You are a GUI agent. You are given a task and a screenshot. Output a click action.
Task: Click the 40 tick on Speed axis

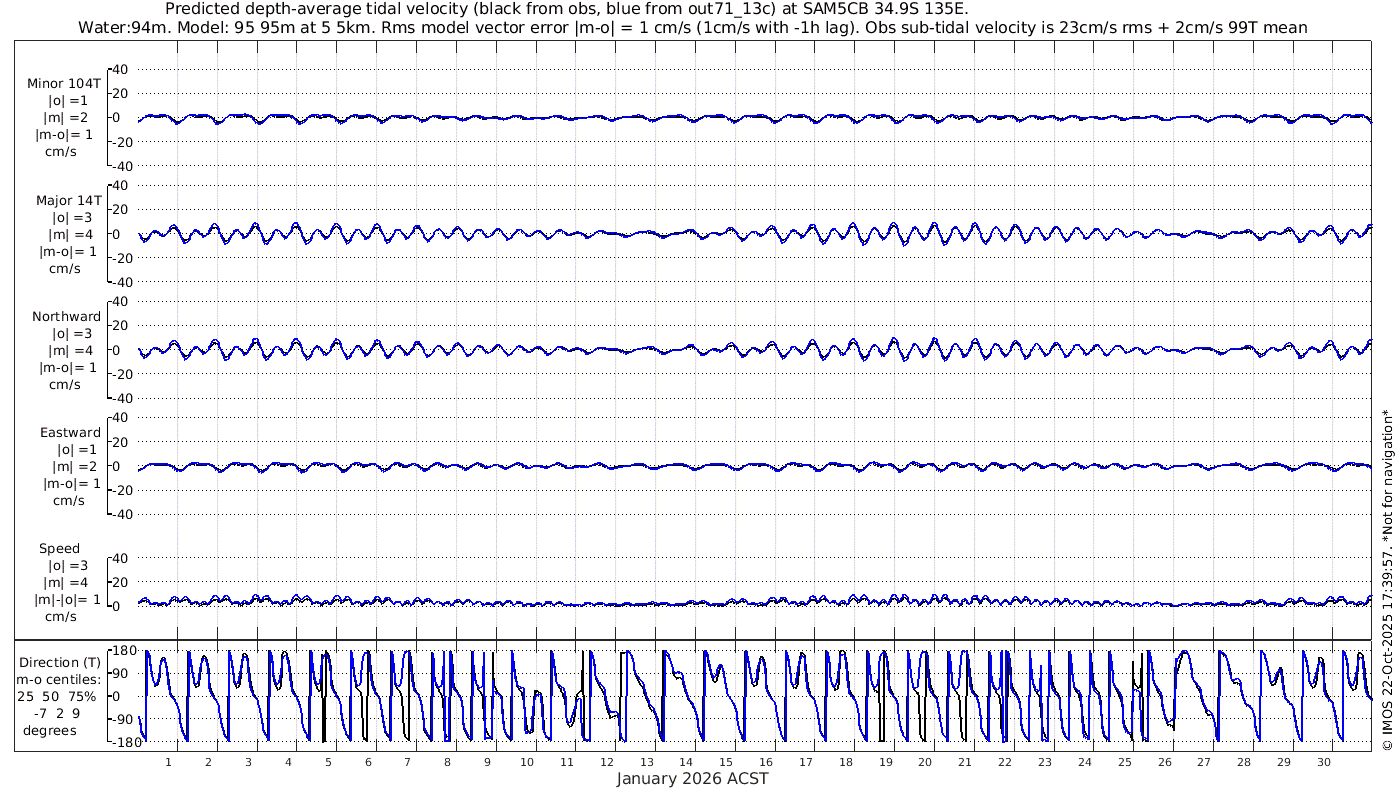coord(120,558)
